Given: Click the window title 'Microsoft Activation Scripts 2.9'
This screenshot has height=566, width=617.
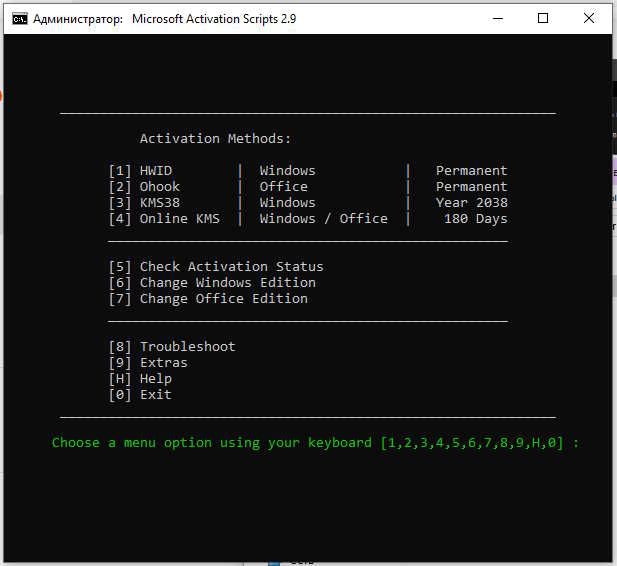Looking at the screenshot, I should point(214,18).
